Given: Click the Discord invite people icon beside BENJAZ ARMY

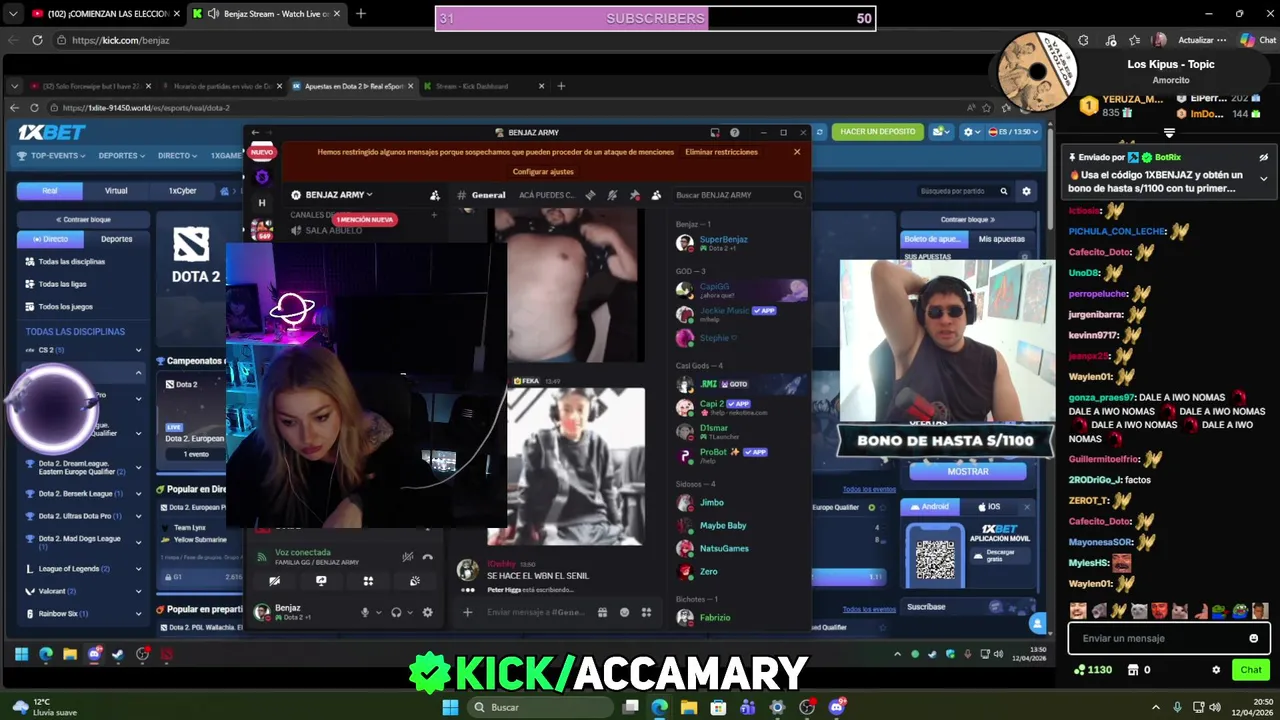Looking at the screenshot, I should coord(434,195).
